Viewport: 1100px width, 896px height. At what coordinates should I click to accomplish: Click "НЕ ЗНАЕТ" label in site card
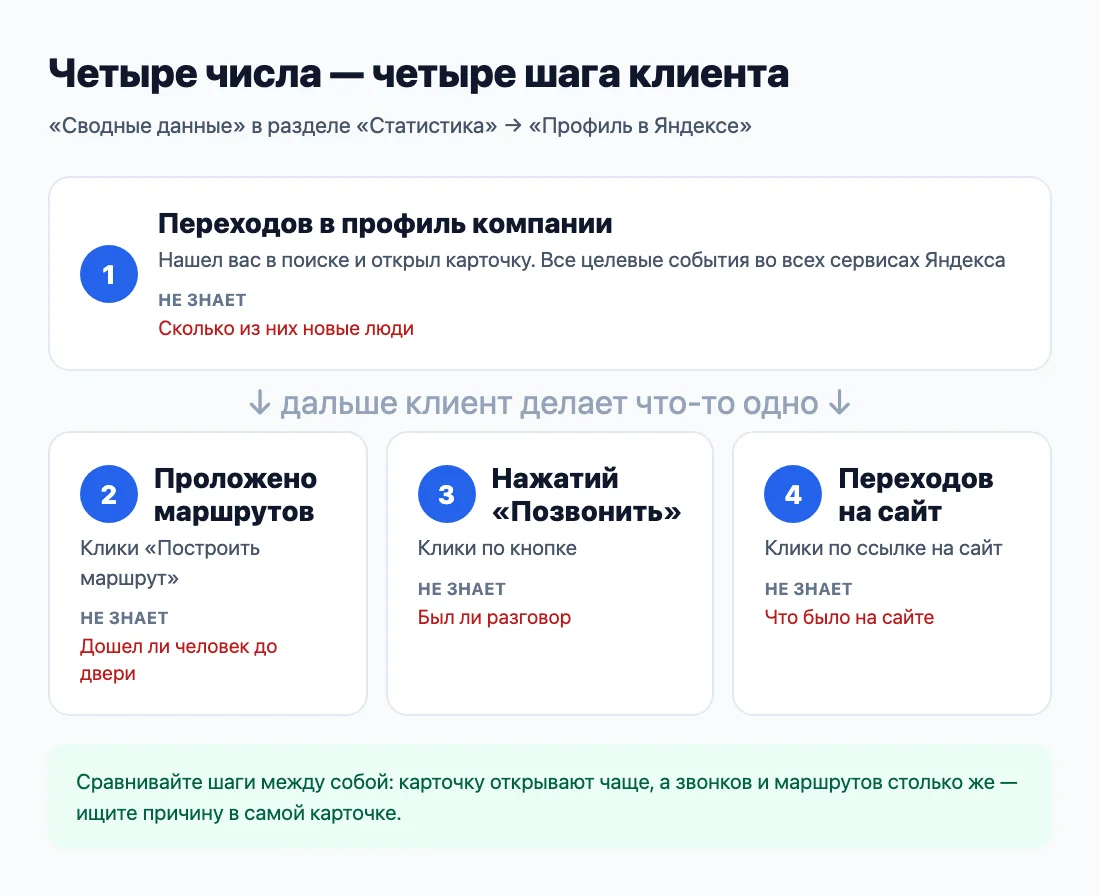808,589
